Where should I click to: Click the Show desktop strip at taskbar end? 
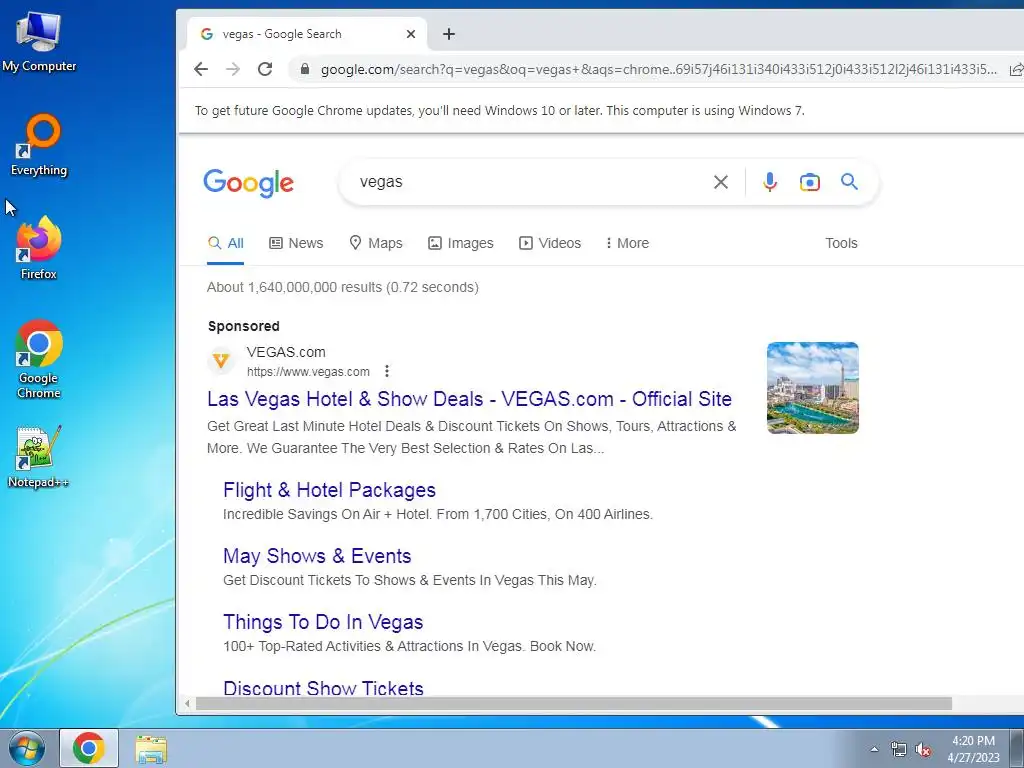1018,748
